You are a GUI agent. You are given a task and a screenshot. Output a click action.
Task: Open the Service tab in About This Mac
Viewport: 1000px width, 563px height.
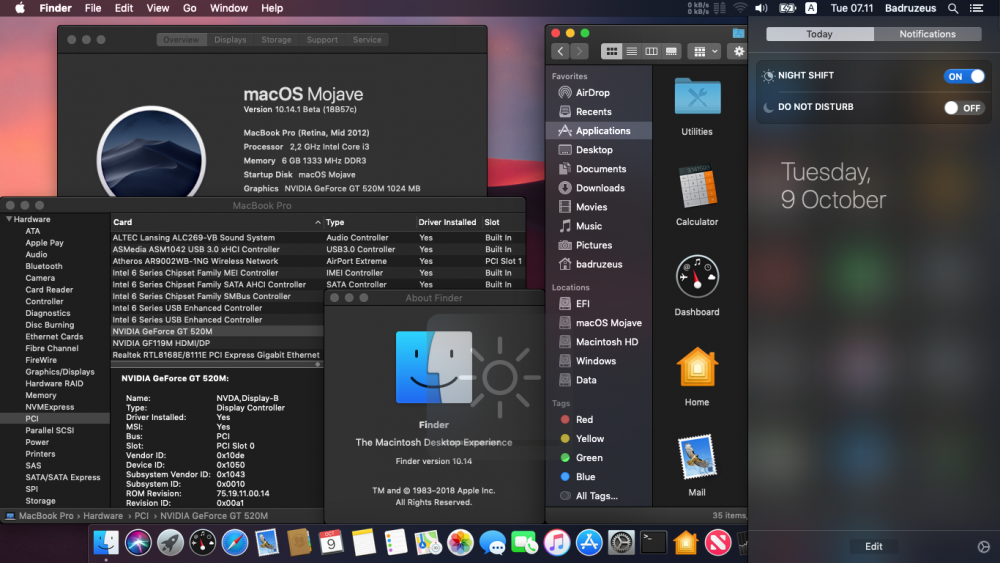click(367, 40)
